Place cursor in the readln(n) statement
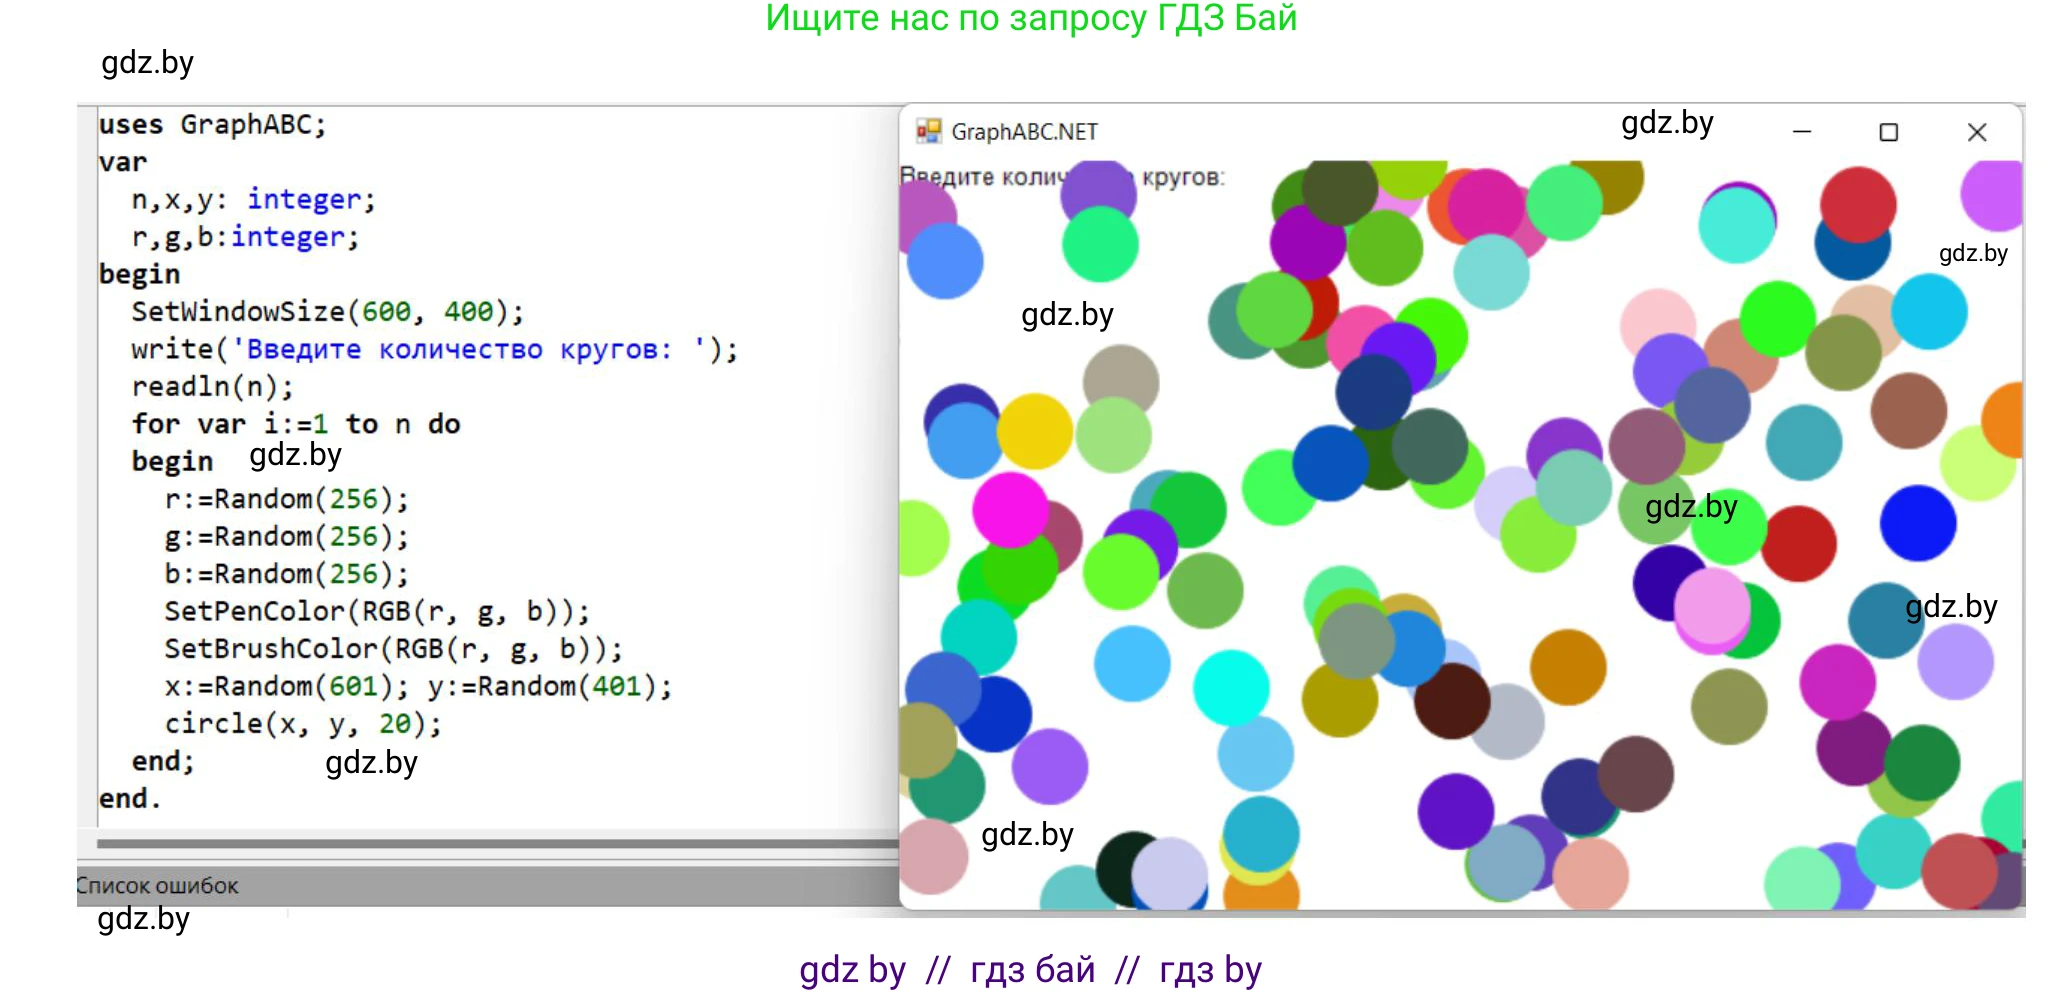This screenshot has height=993, width=2065. click(x=212, y=387)
